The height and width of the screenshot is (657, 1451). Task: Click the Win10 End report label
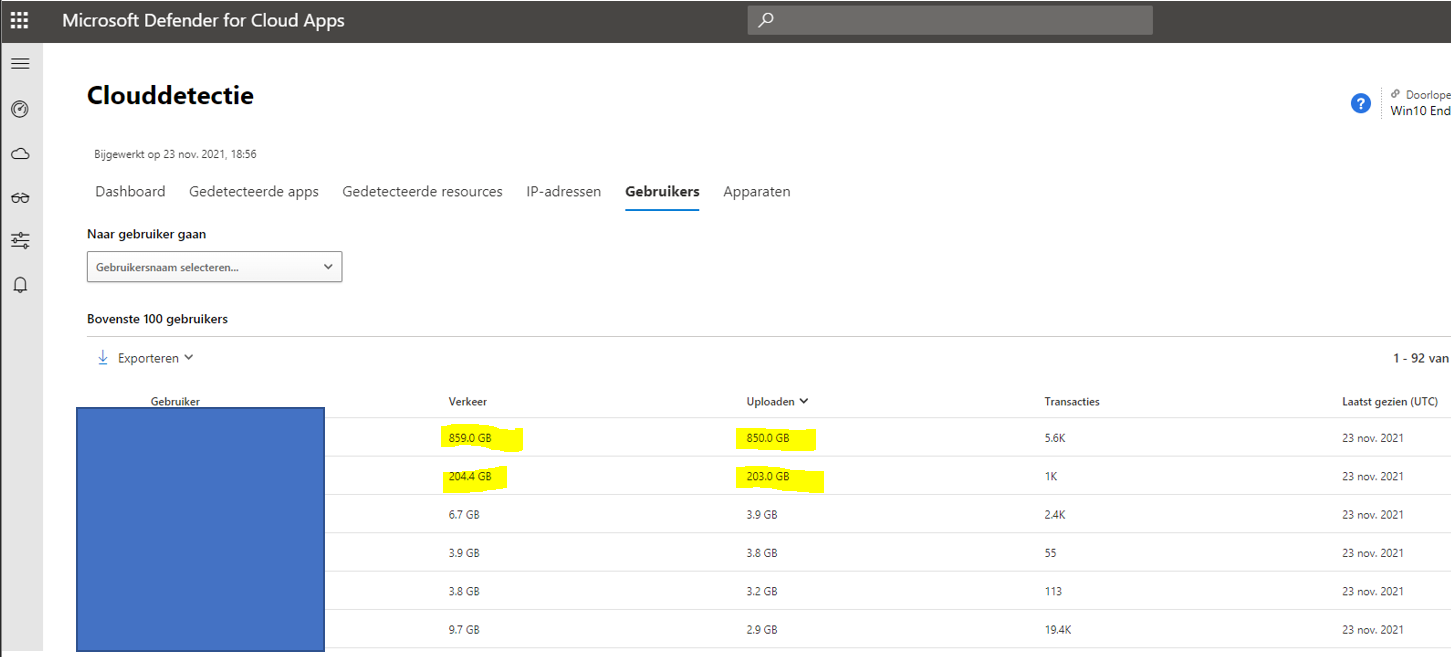pyautogui.click(x=1421, y=110)
